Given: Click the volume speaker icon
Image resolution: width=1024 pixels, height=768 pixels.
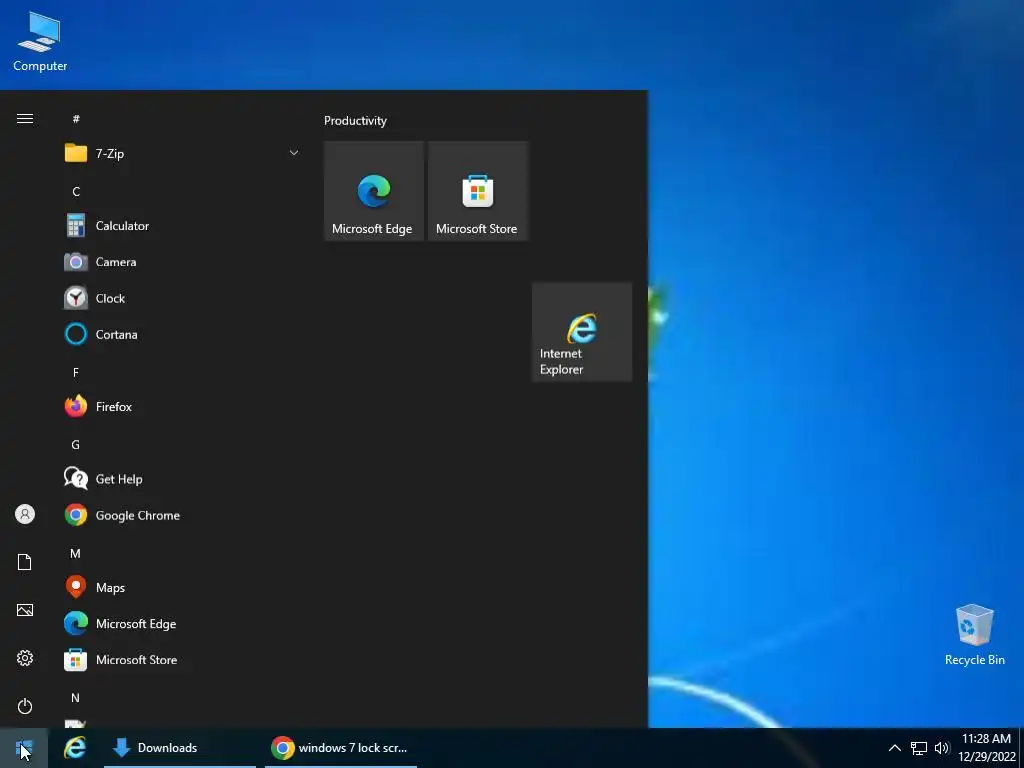Looking at the screenshot, I should [942, 748].
